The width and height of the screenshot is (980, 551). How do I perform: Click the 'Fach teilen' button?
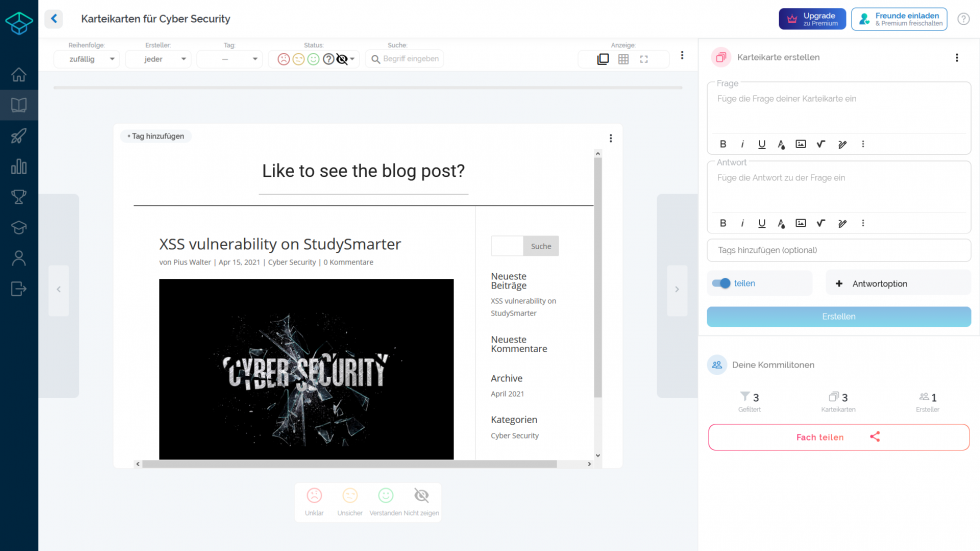coord(838,437)
